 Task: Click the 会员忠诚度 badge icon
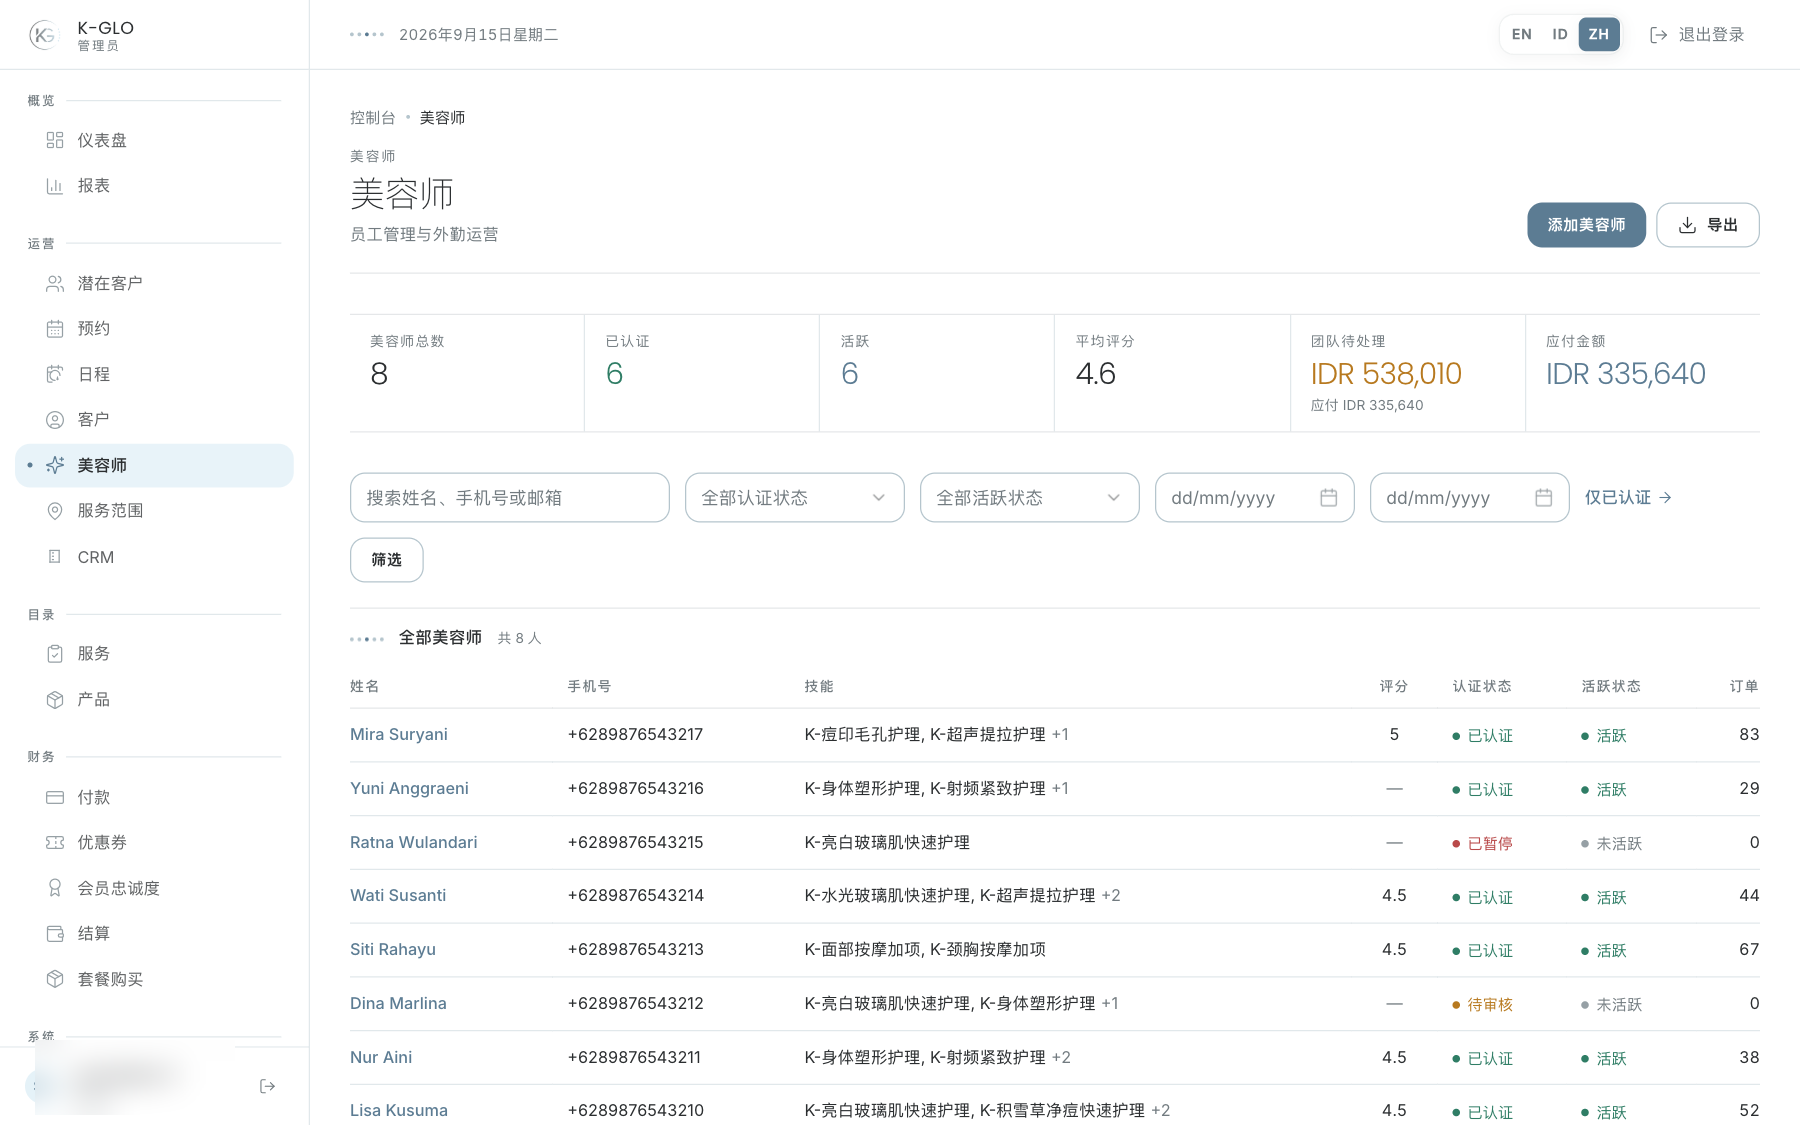[55, 888]
